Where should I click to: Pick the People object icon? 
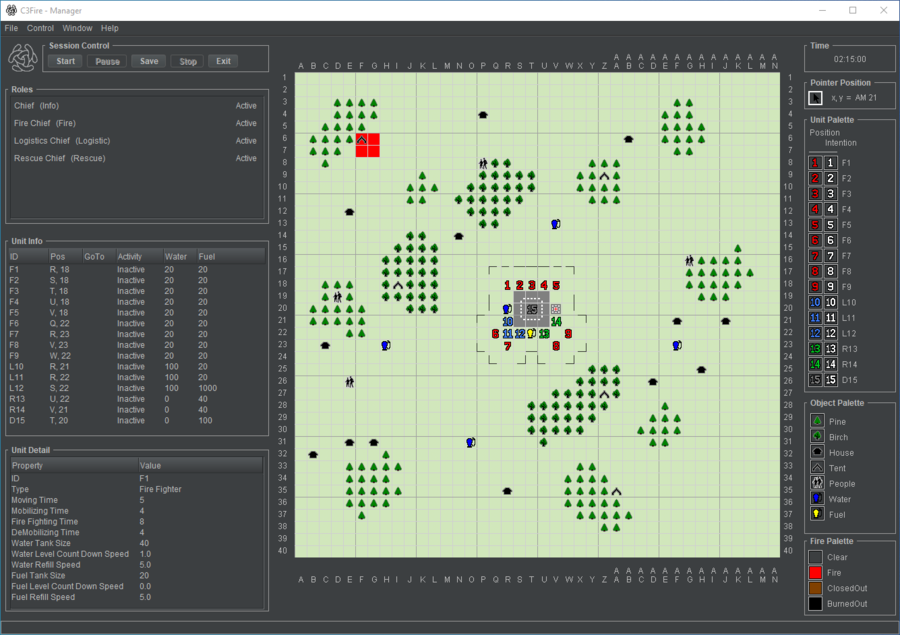coord(816,484)
